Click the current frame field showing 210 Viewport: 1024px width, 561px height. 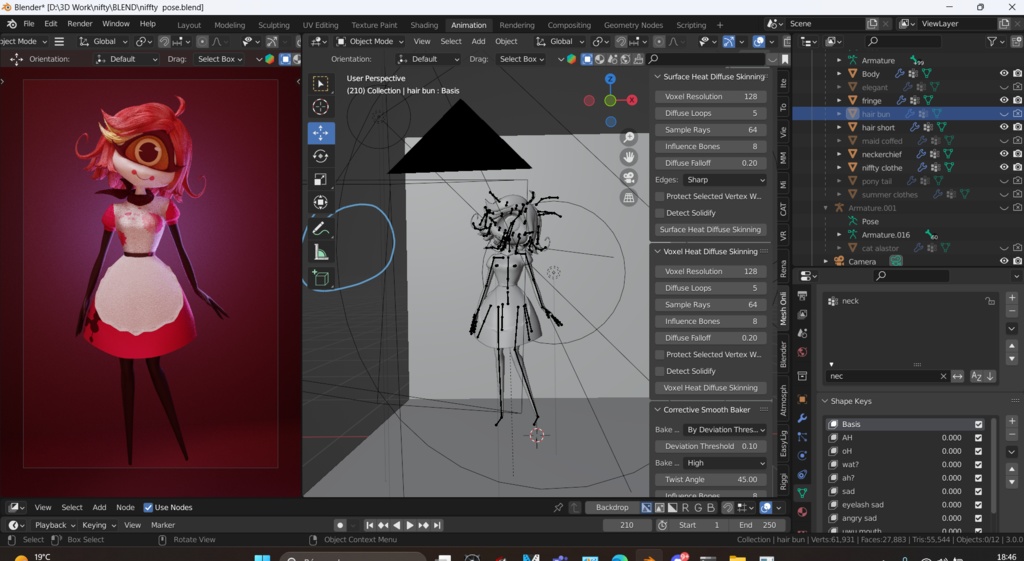pyautogui.click(x=627, y=525)
